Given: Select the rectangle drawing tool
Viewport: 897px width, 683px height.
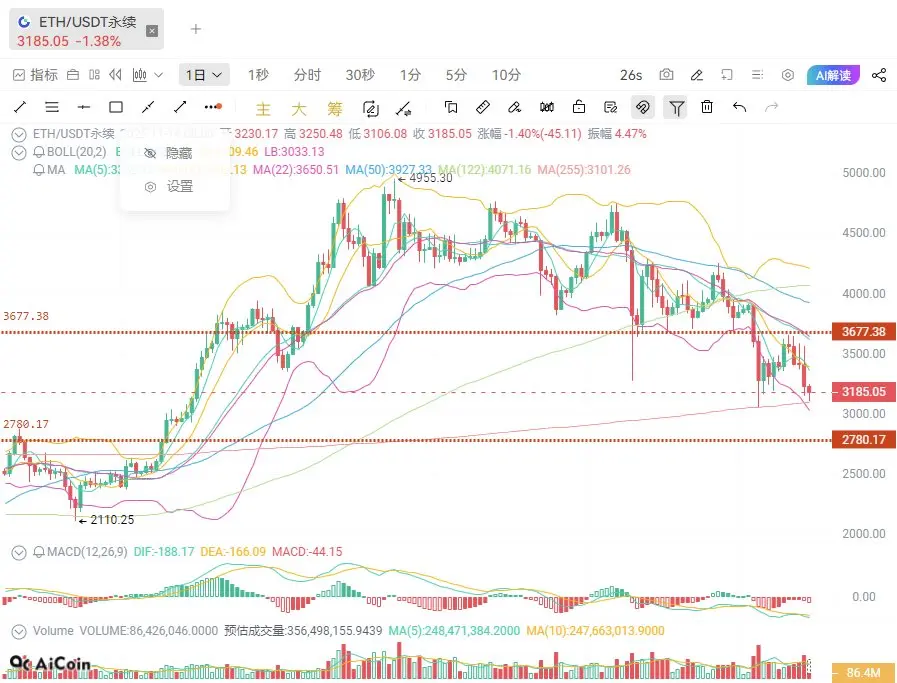Looking at the screenshot, I should (116, 107).
